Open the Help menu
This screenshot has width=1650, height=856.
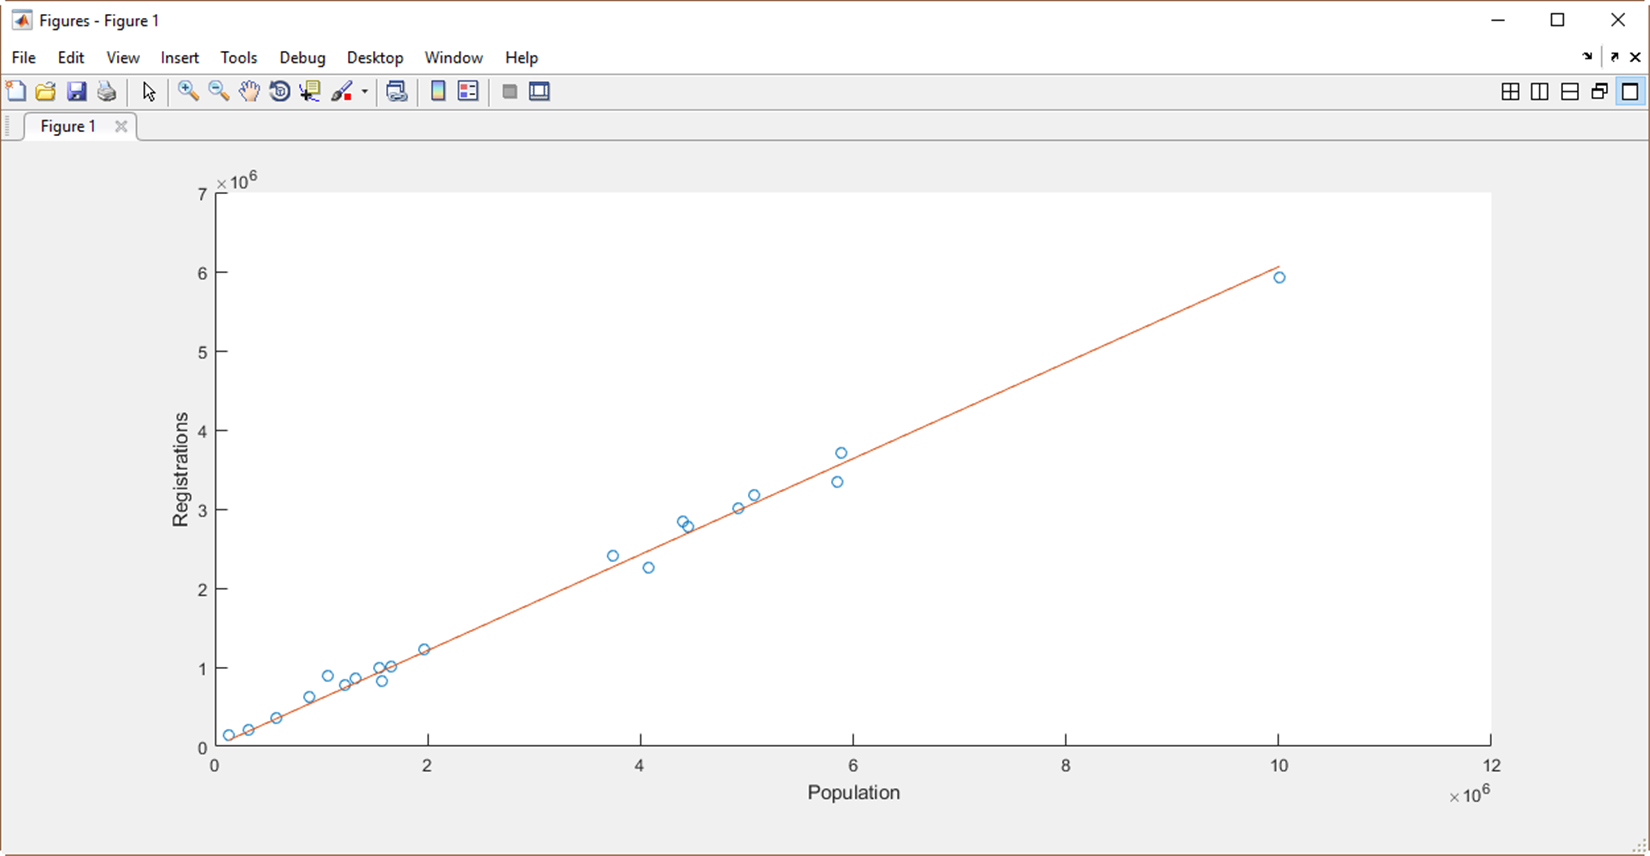point(522,58)
